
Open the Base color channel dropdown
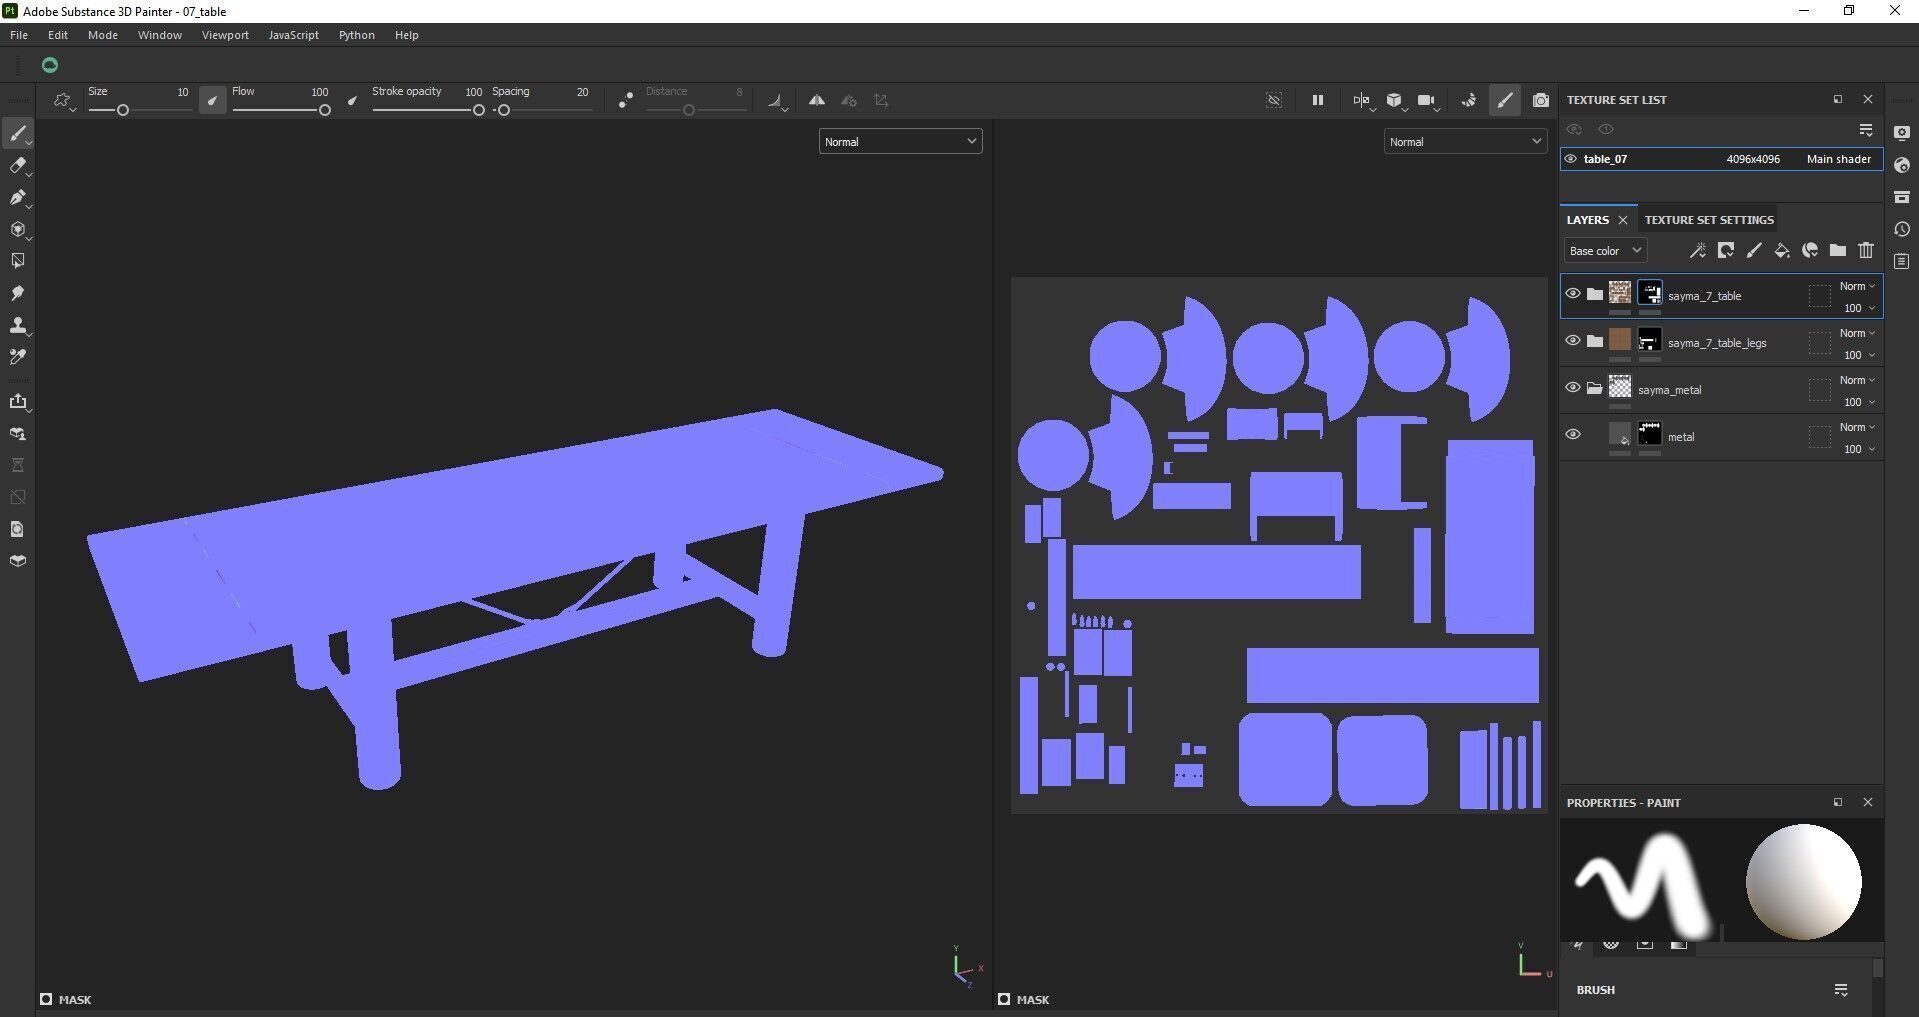[1605, 251]
